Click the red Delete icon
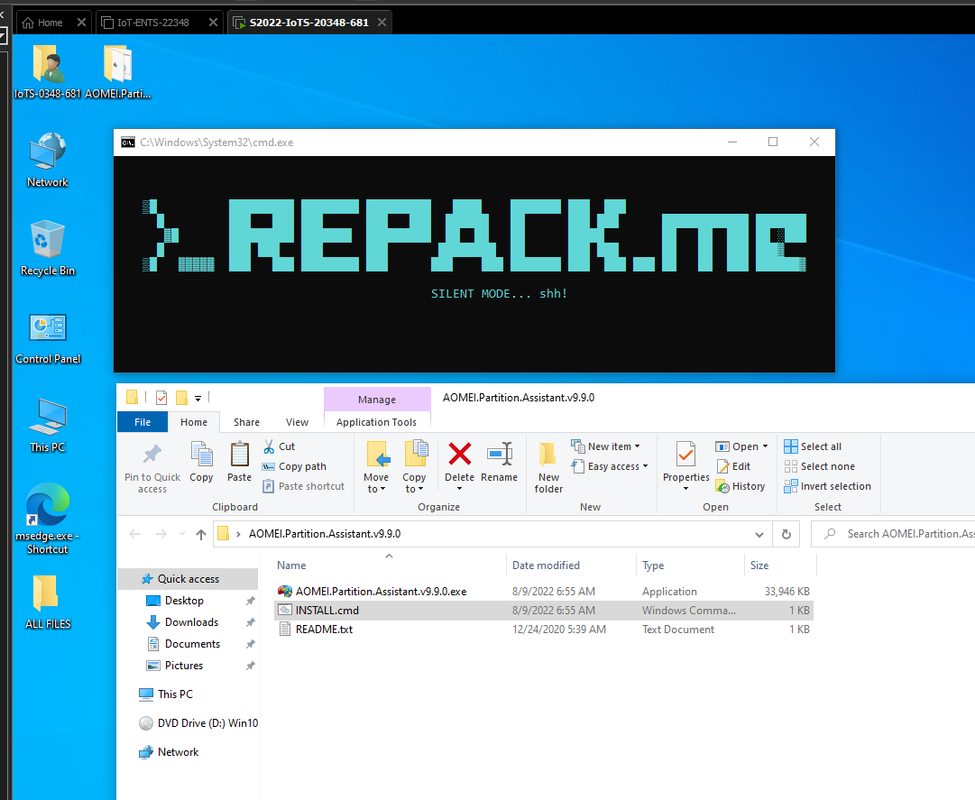 click(x=460, y=454)
